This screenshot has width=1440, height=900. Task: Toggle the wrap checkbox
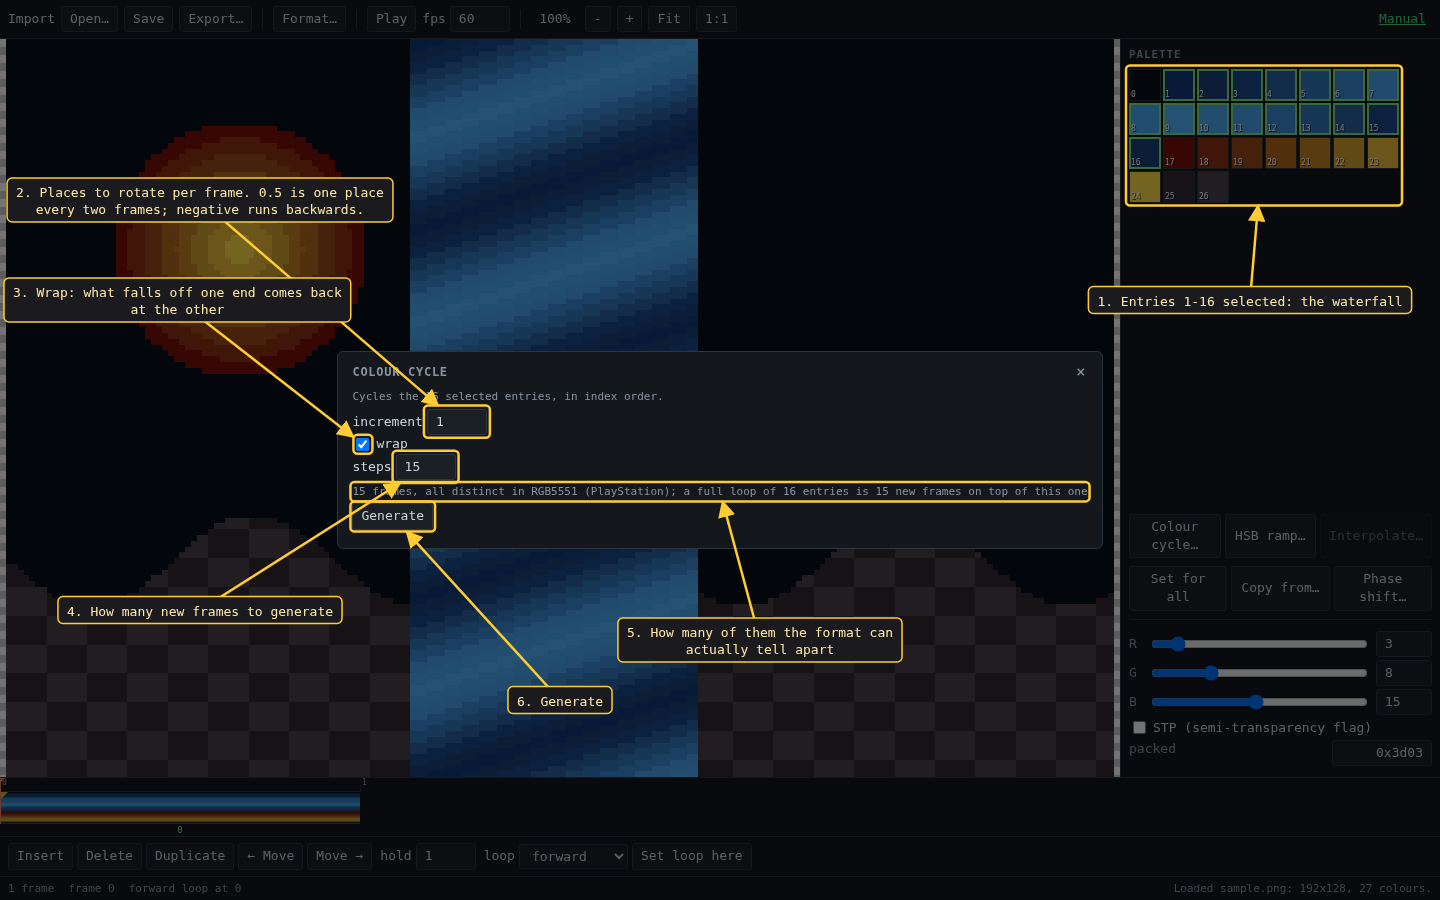click(x=363, y=444)
